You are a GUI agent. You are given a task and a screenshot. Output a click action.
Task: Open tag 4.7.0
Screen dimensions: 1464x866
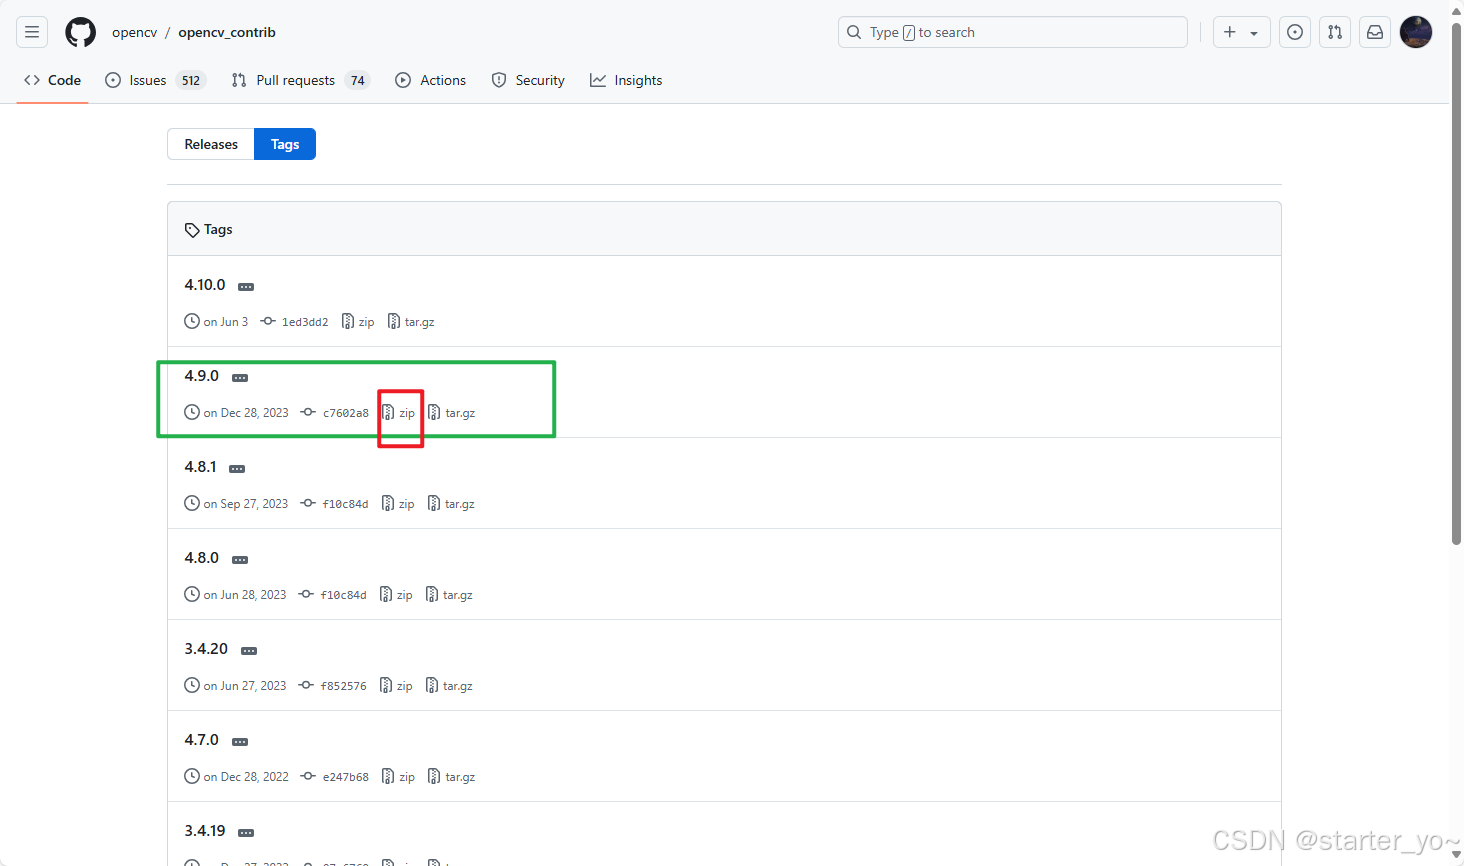[201, 740]
